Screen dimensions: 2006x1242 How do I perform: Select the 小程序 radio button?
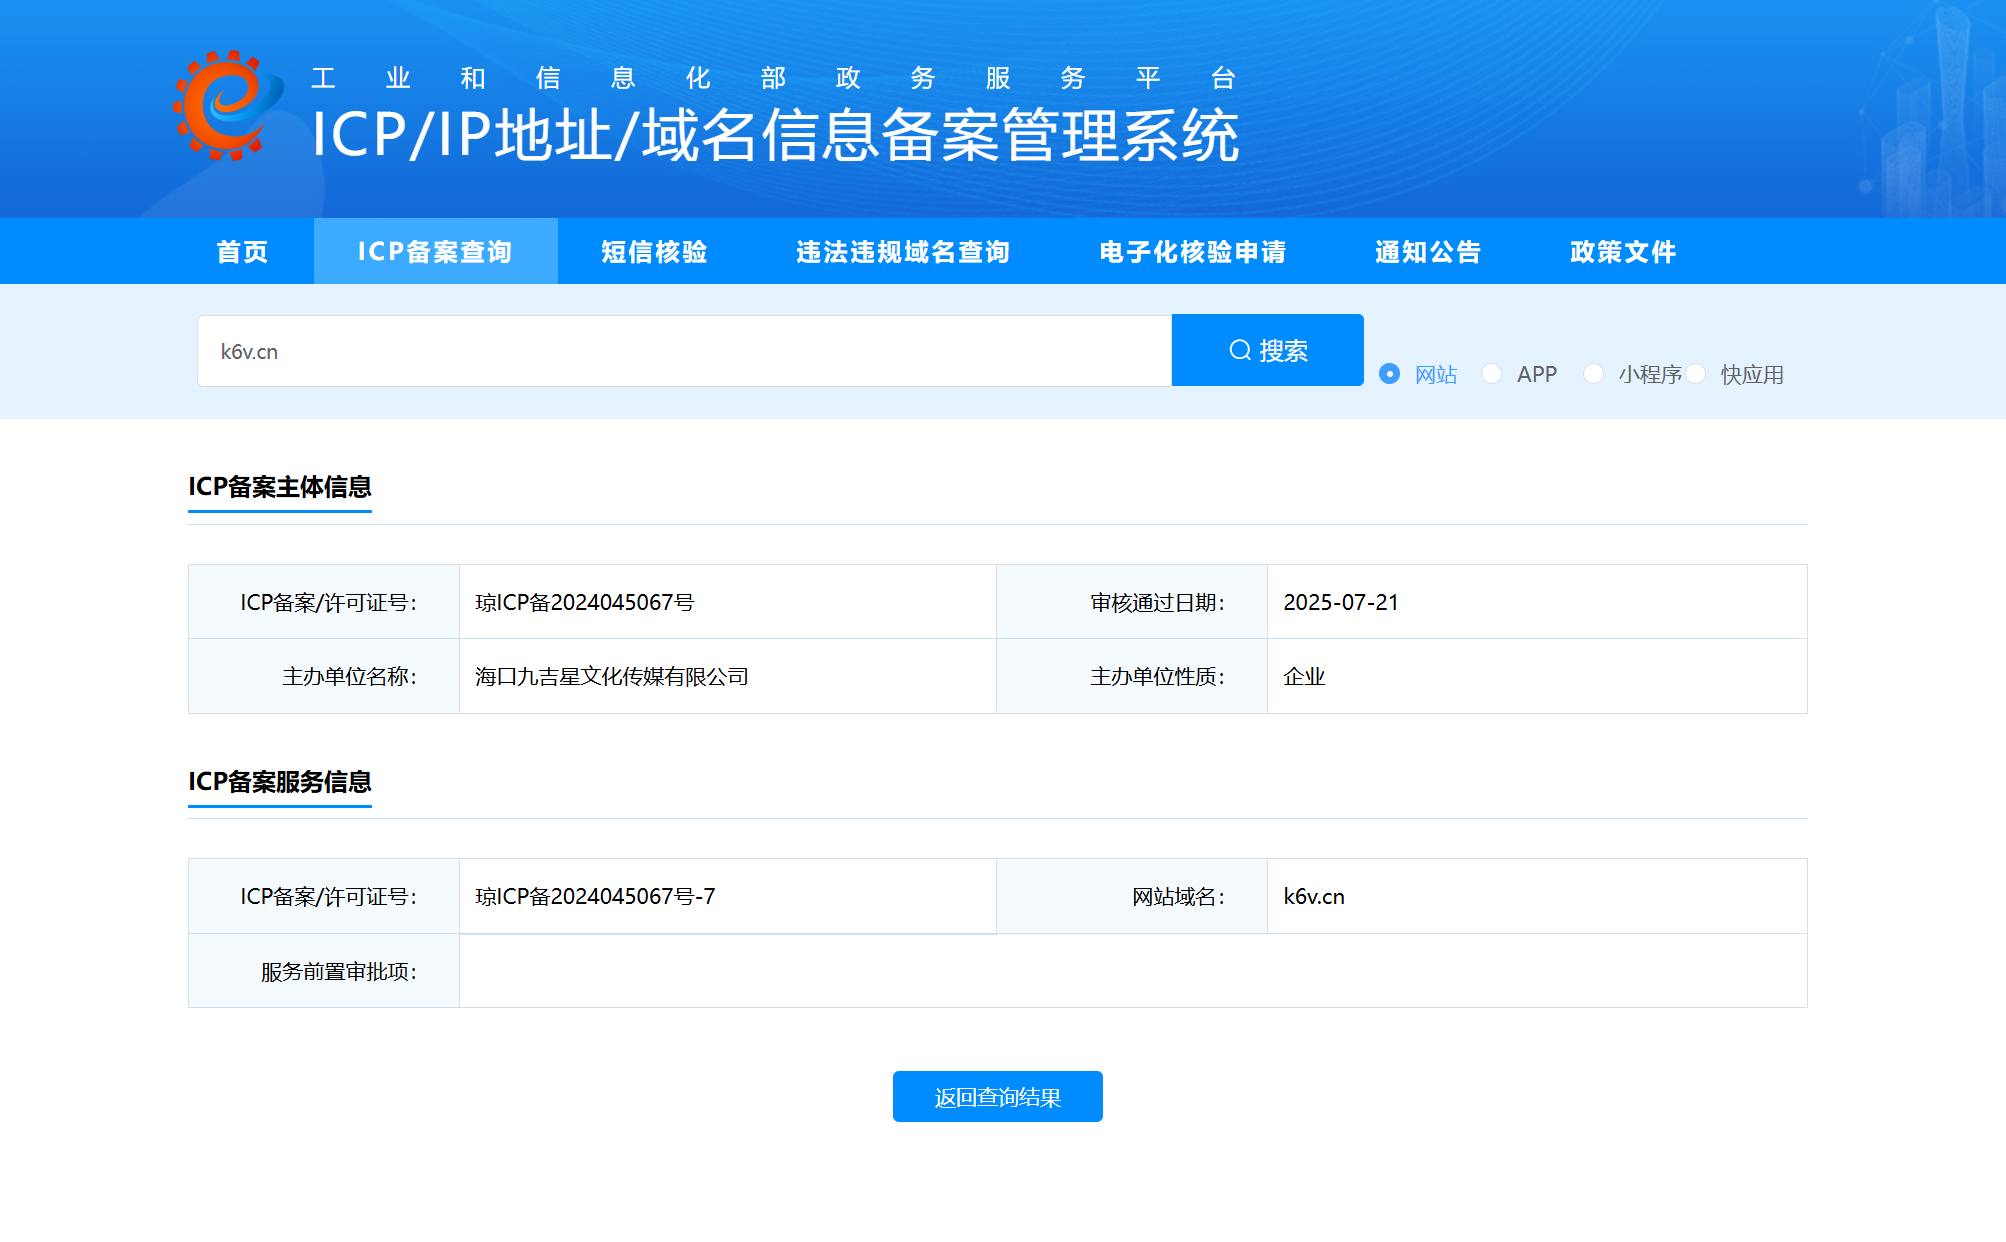click(x=1593, y=374)
